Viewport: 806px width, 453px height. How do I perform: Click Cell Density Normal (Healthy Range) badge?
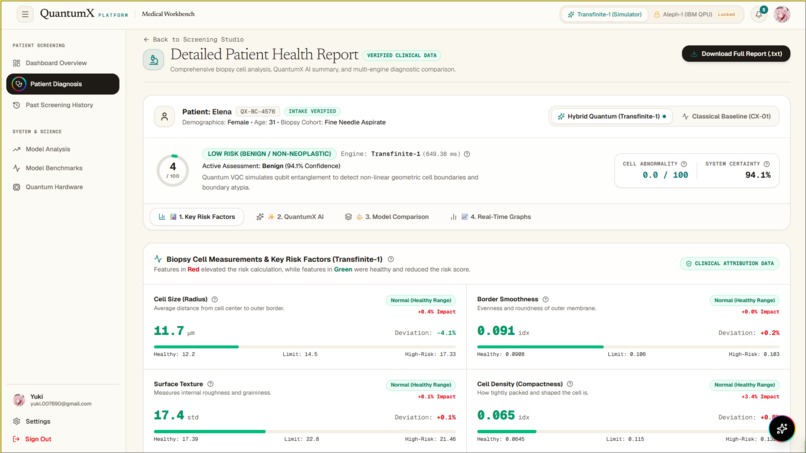coord(744,385)
